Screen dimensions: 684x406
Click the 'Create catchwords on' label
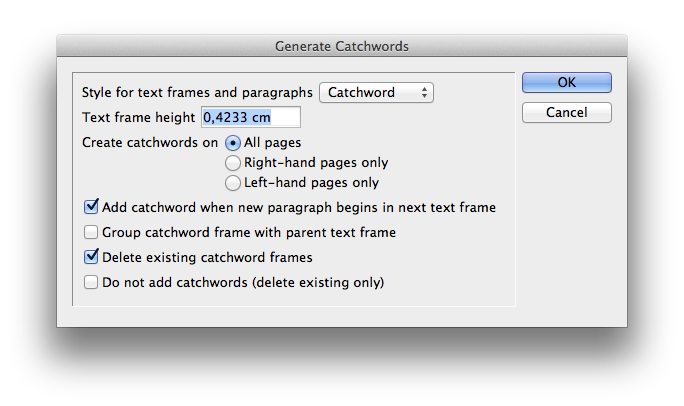150,143
